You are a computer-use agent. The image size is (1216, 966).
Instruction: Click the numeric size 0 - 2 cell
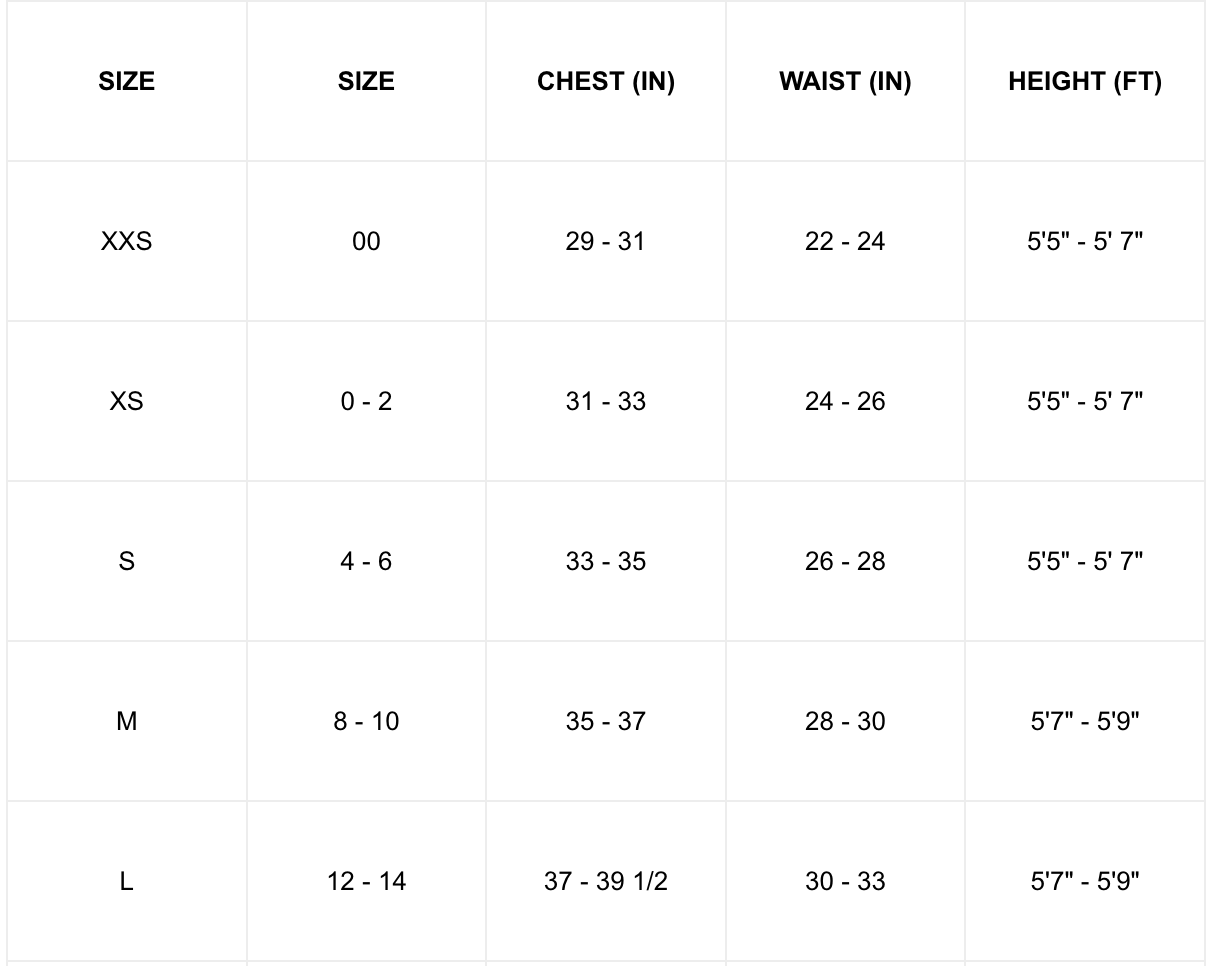coord(366,401)
